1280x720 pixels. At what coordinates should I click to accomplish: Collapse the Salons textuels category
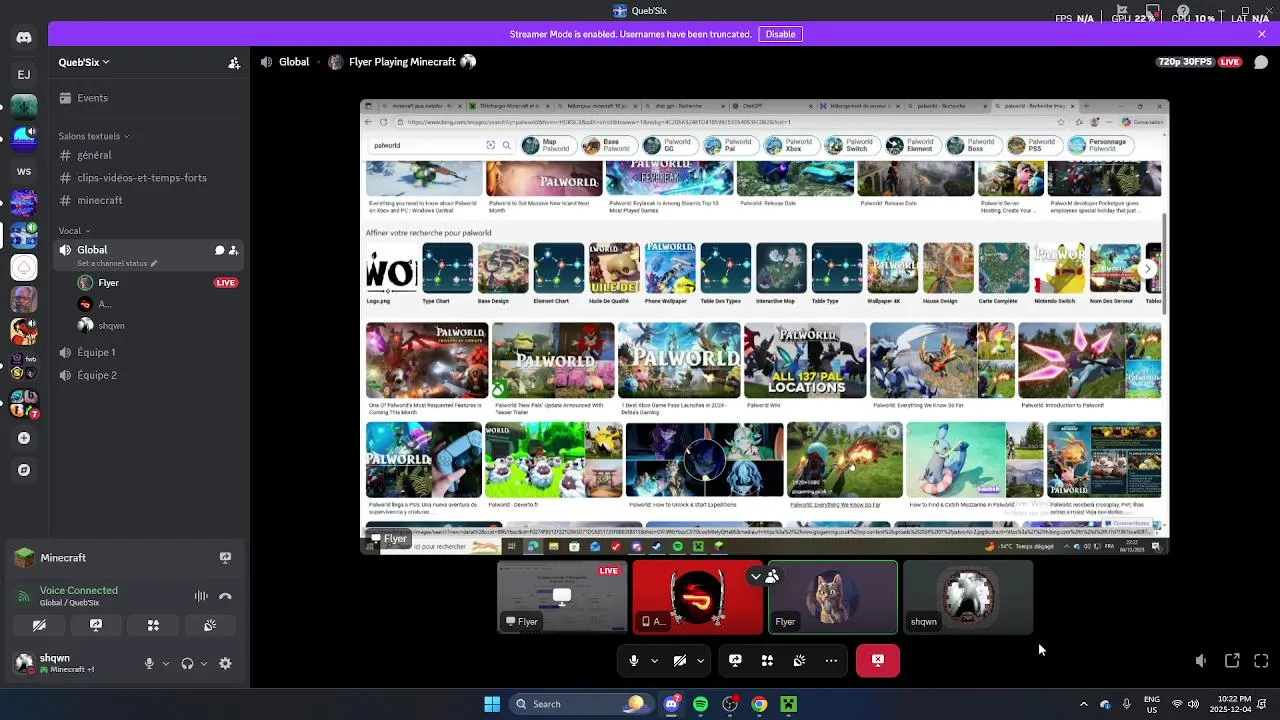pyautogui.click(x=94, y=136)
